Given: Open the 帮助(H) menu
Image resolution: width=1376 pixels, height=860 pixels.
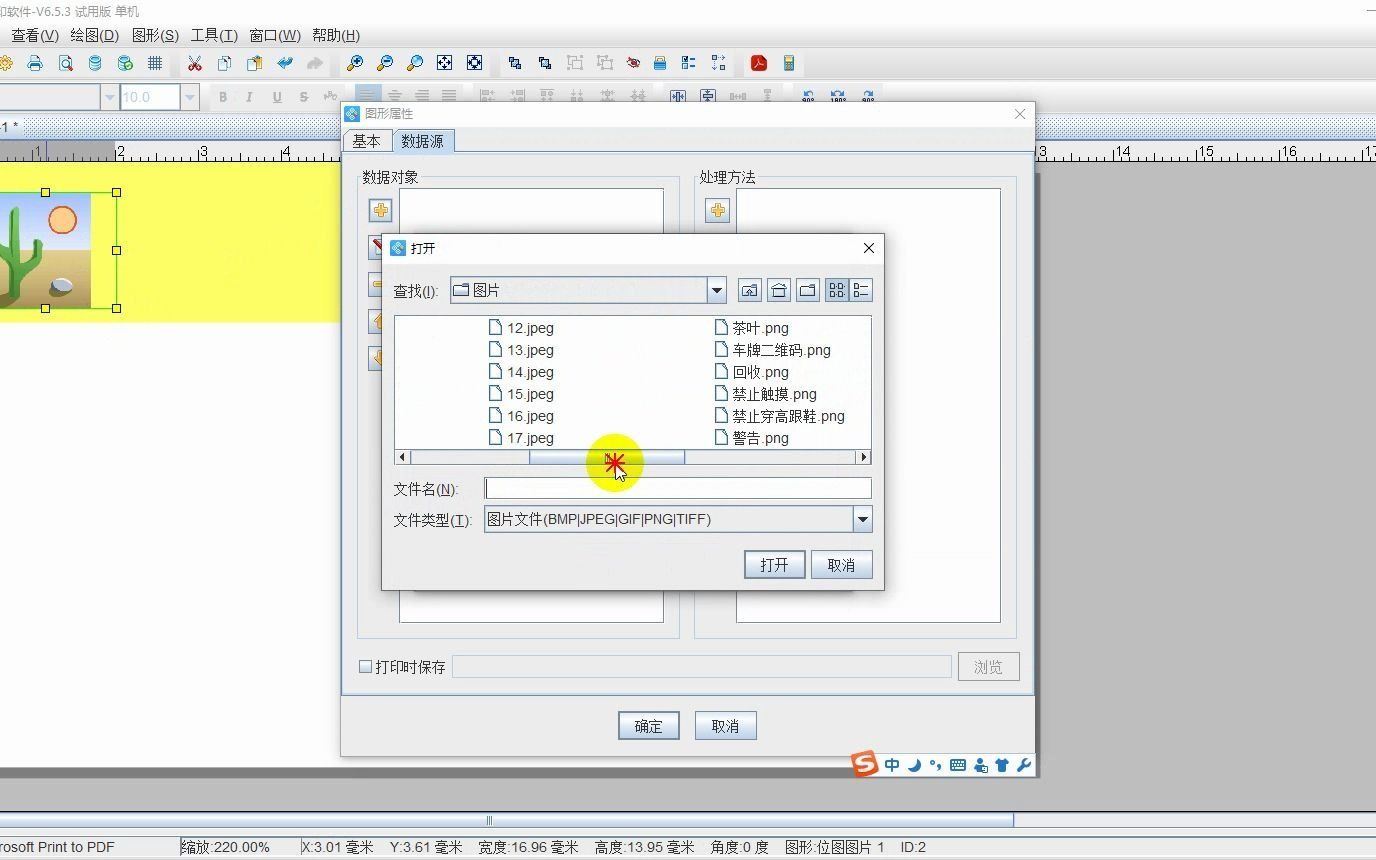Looking at the screenshot, I should [x=336, y=35].
